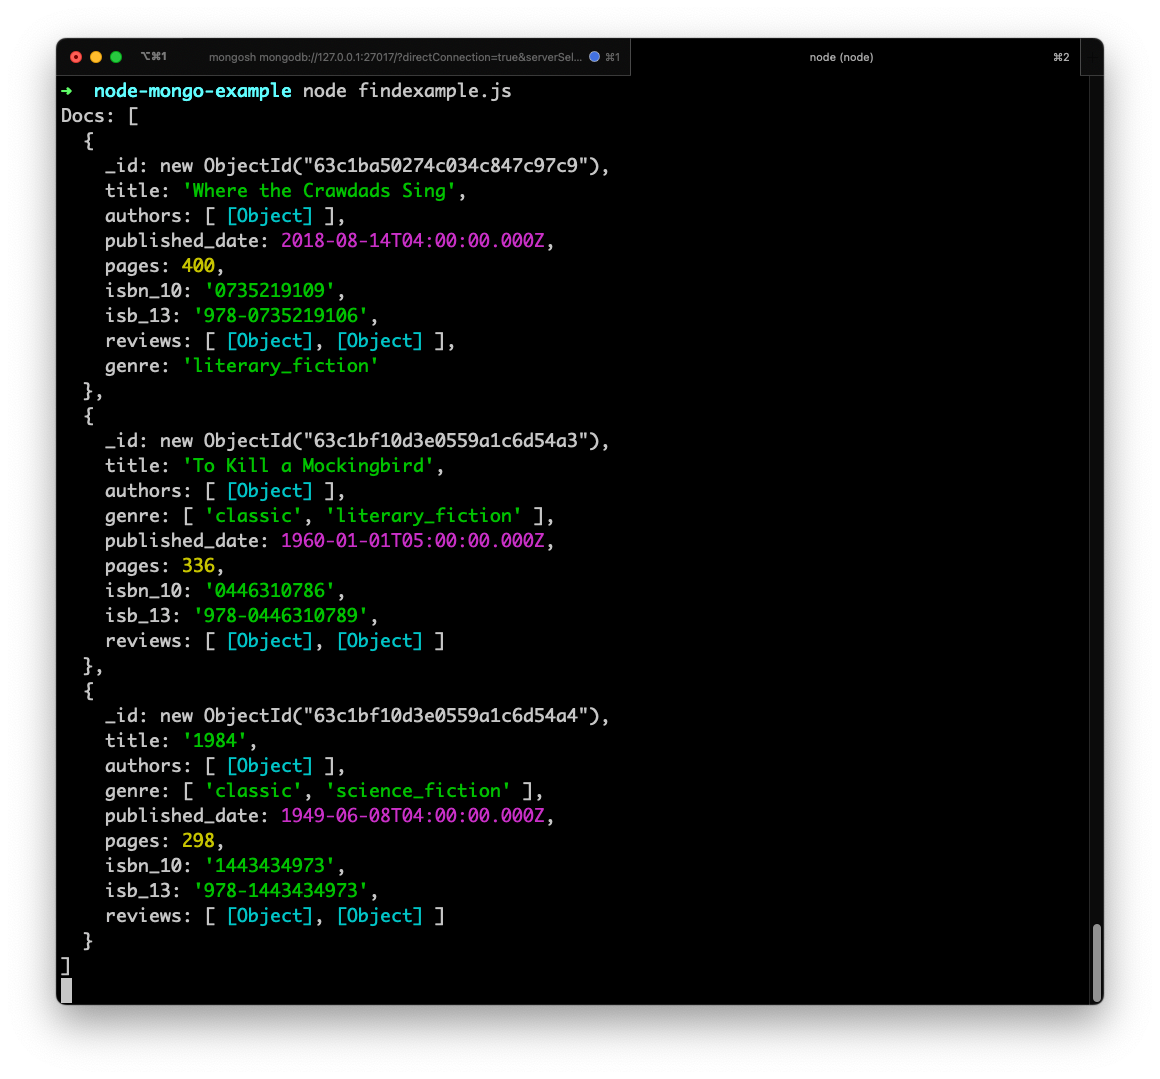Click the ⌥⌘1 badge in the window titlebar
This screenshot has width=1160, height=1079.
[154, 56]
